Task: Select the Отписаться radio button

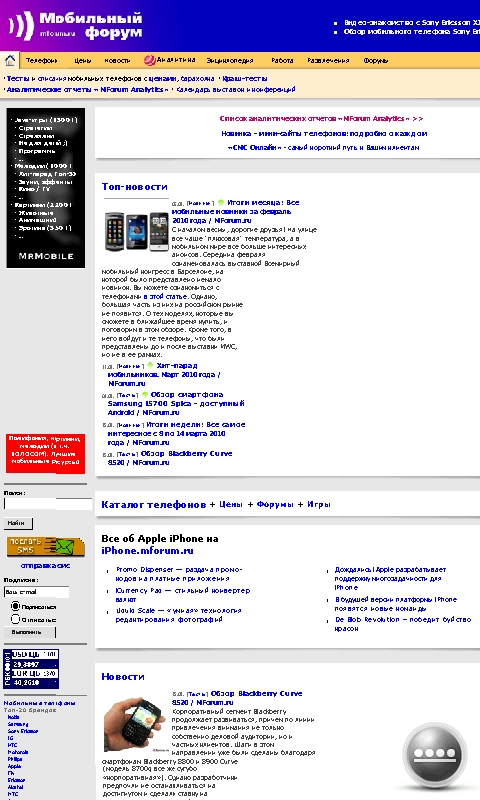Action: click(x=15, y=619)
